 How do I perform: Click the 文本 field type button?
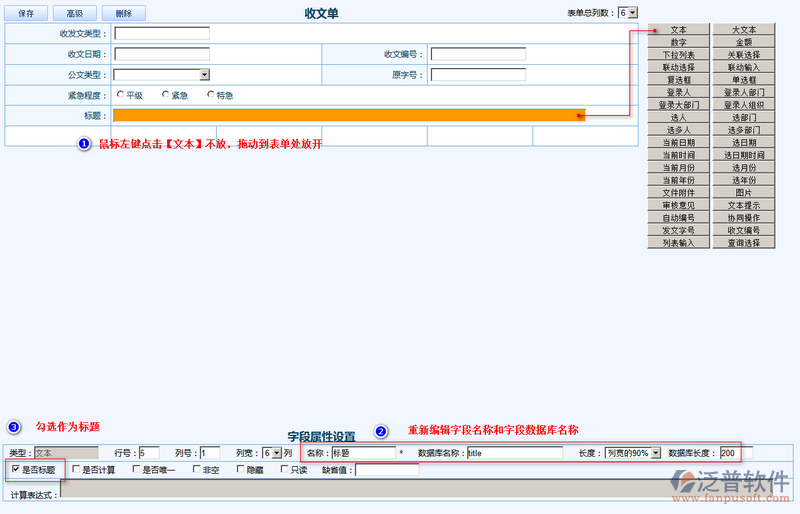point(678,30)
